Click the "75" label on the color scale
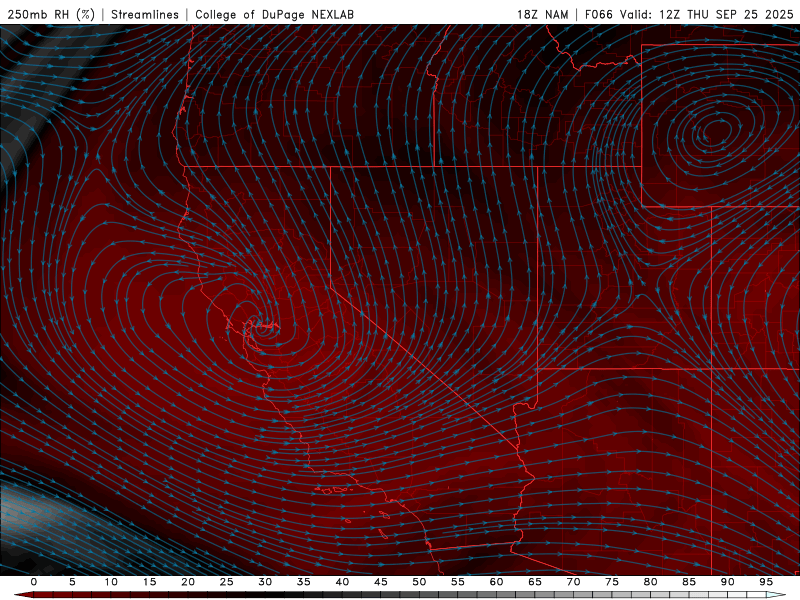This screenshot has width=800, height=600. 612,582
